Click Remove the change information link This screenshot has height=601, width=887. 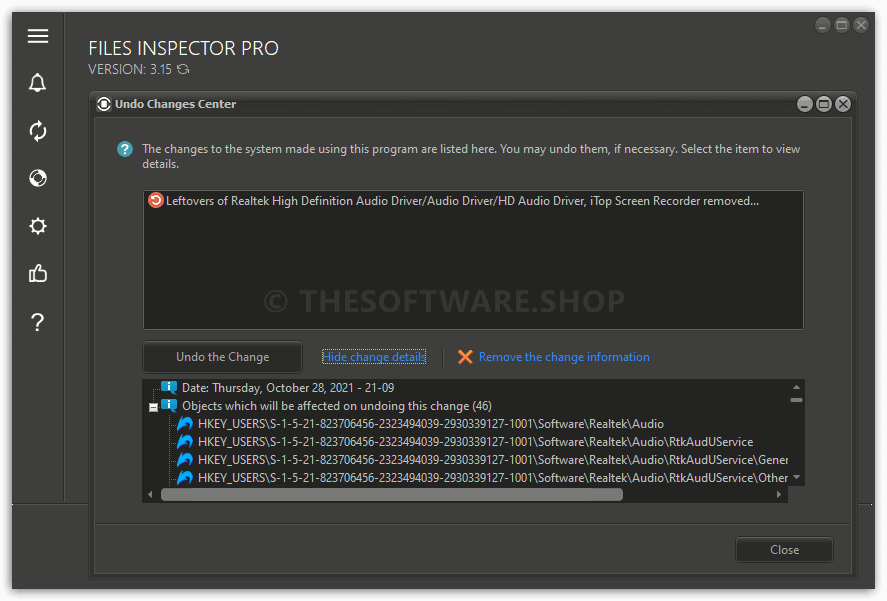(x=564, y=357)
